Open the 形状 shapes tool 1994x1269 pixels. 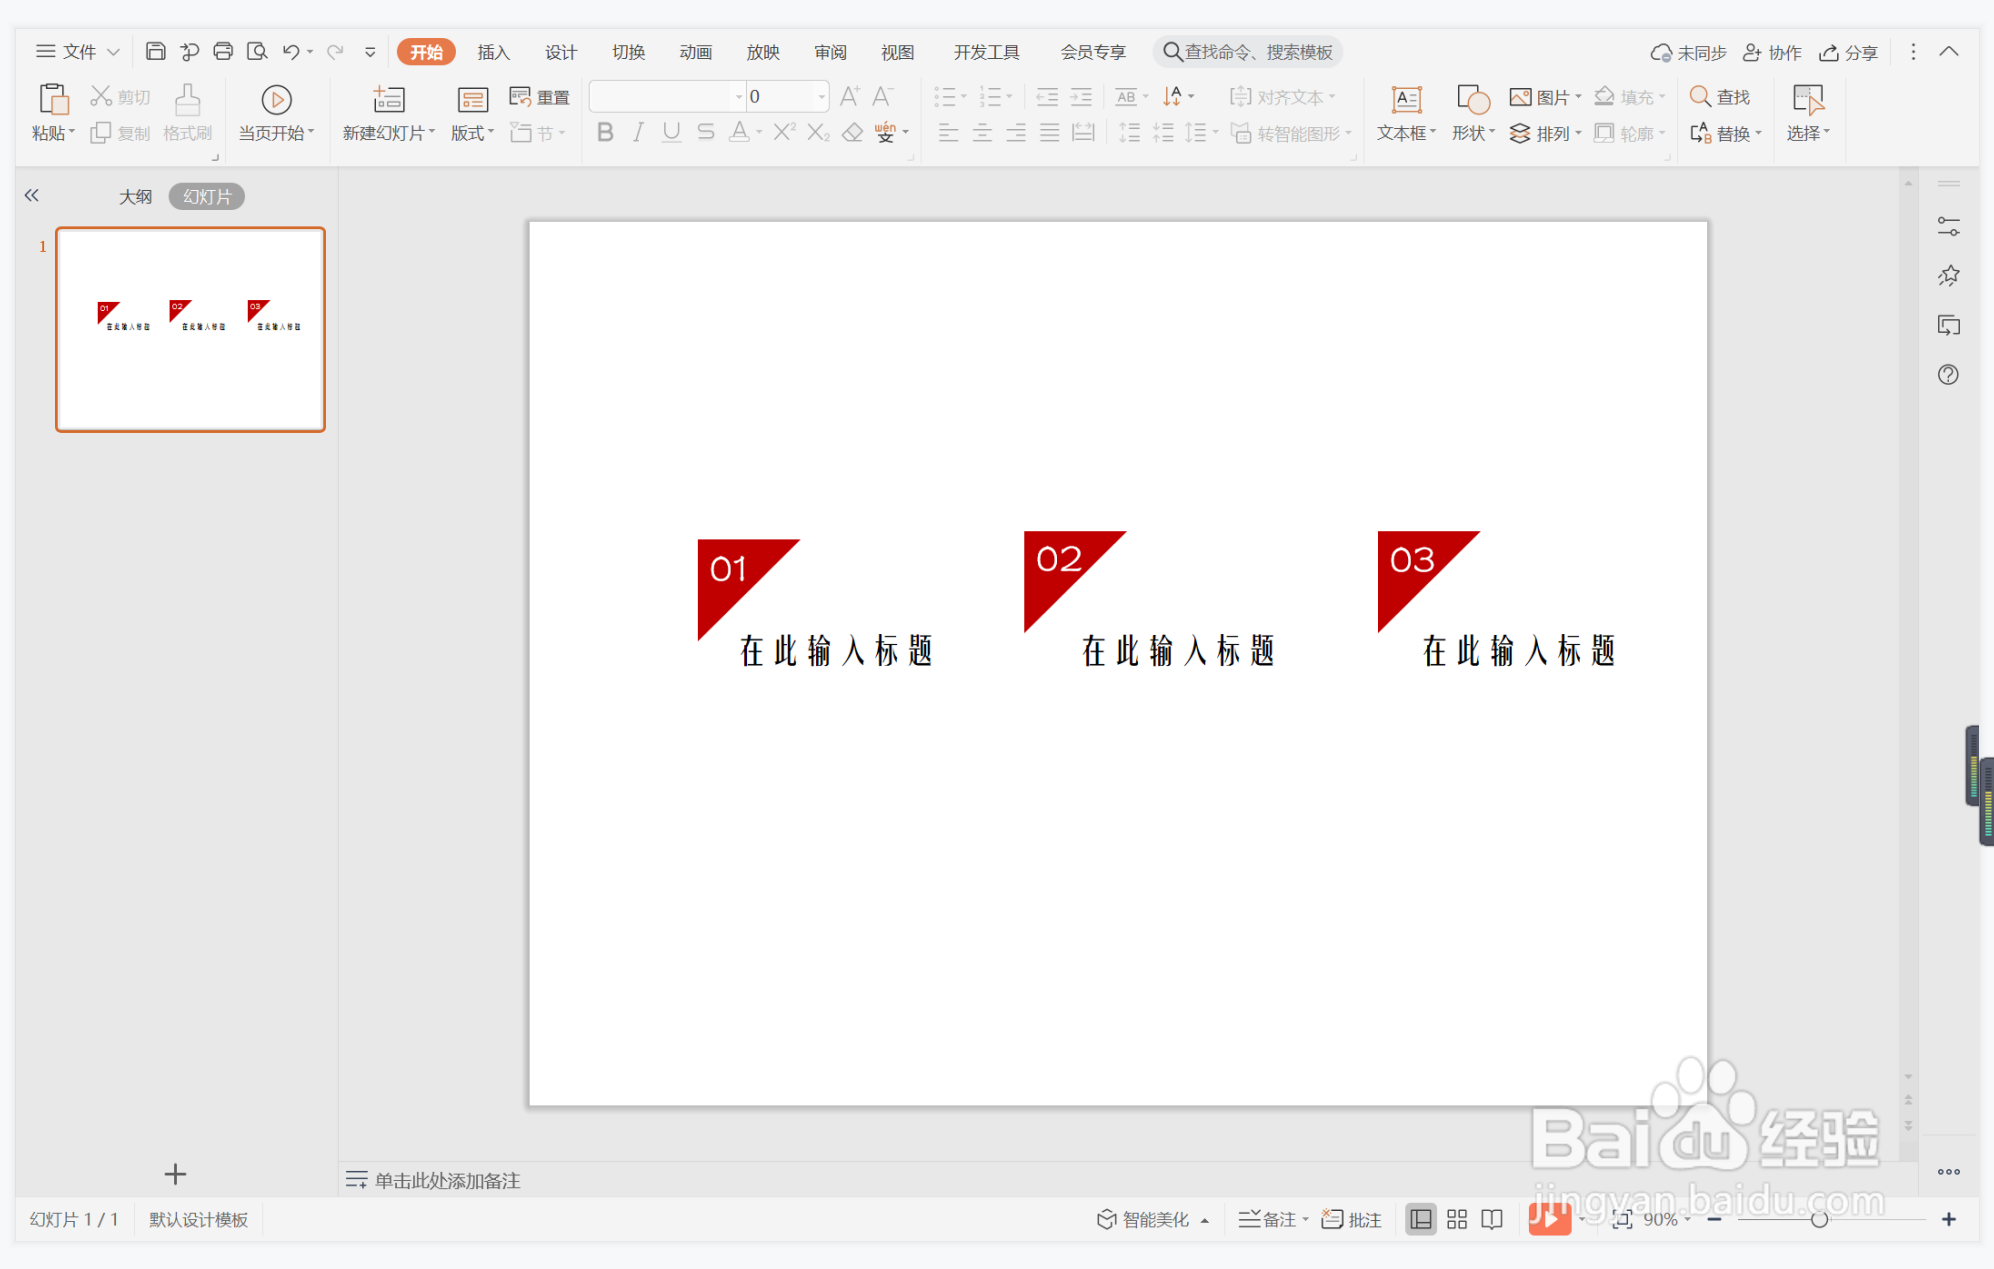coord(1472,100)
